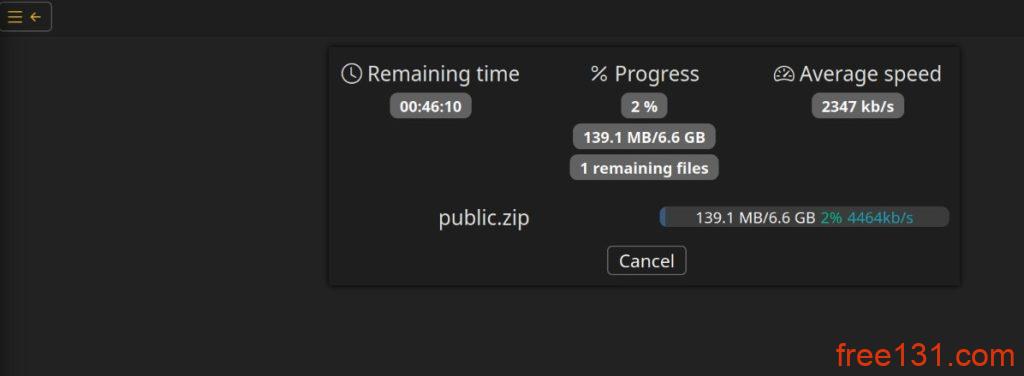Click the 139.1 MB/6.6 GB size badge
The height and width of the screenshot is (376, 1024).
644,137
